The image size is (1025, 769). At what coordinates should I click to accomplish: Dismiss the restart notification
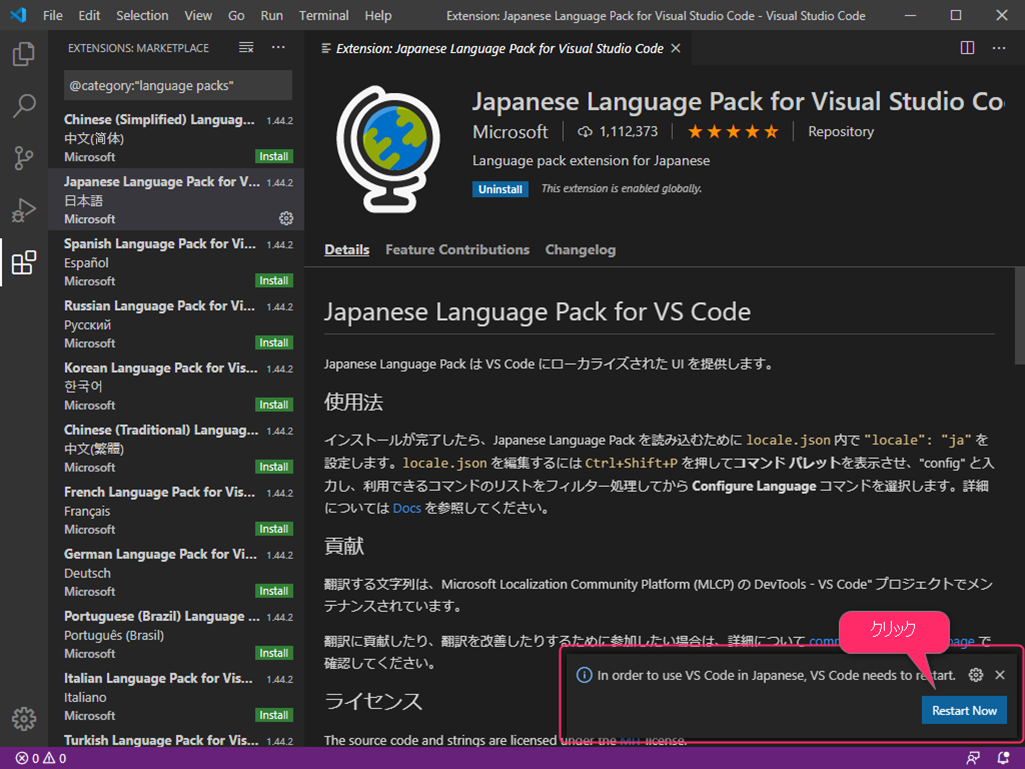coord(1000,675)
